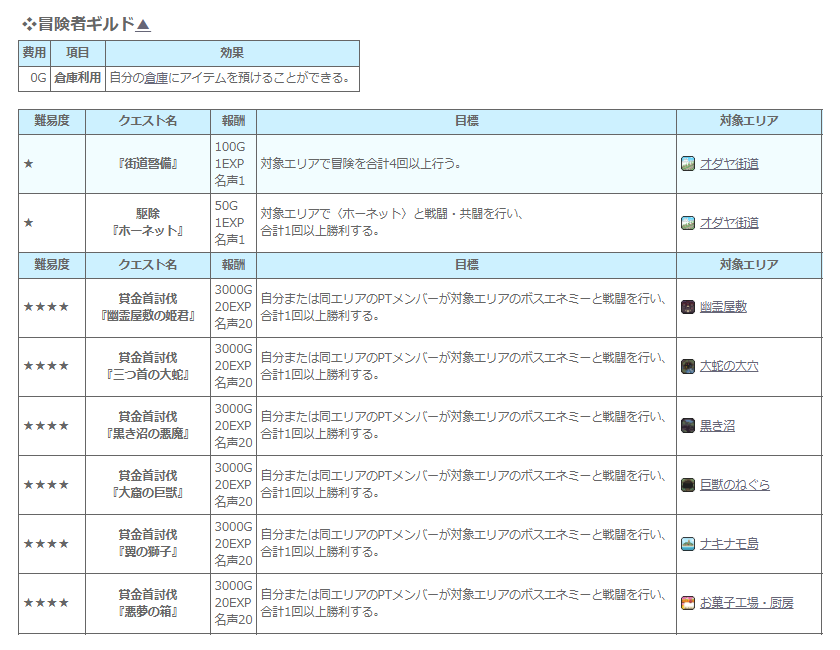Open オダヤ街道 link in 街道警備 row
This screenshot has height=650, width=840.
pyautogui.click(x=729, y=164)
